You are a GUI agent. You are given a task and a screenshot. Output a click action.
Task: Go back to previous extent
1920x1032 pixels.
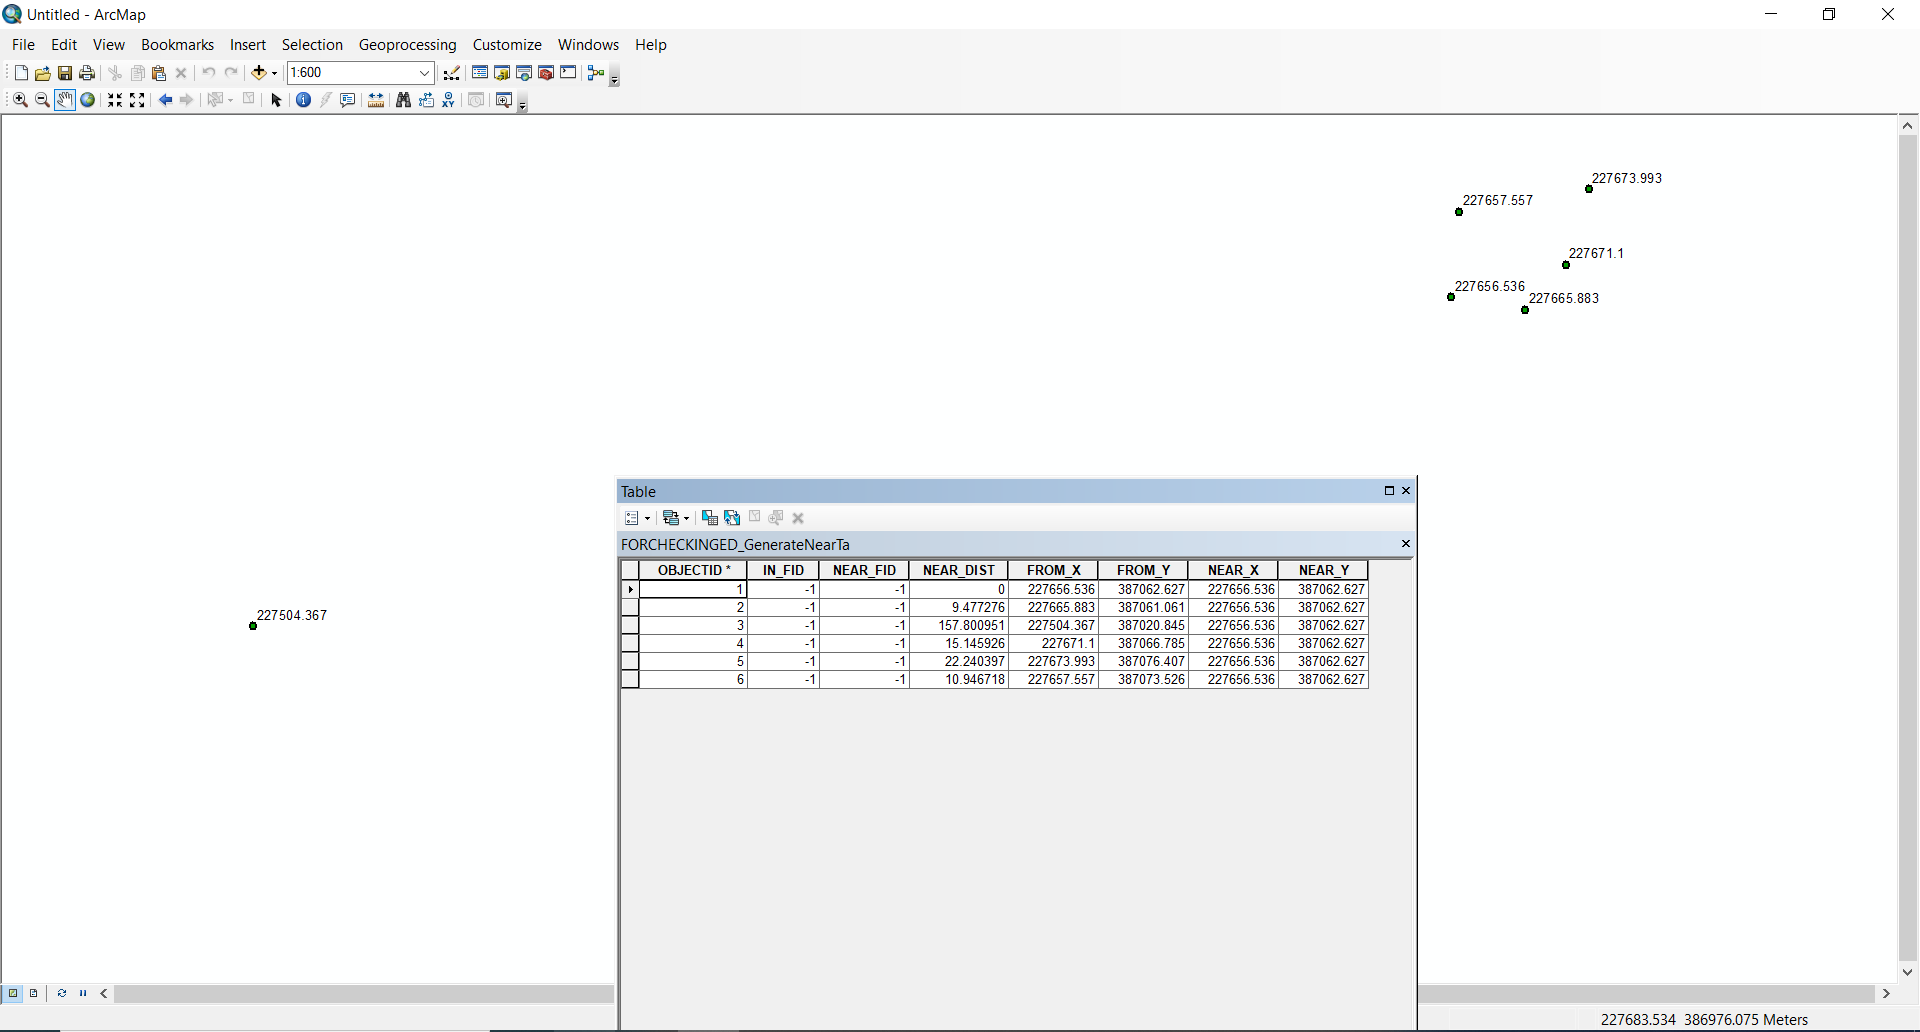pyautogui.click(x=165, y=100)
